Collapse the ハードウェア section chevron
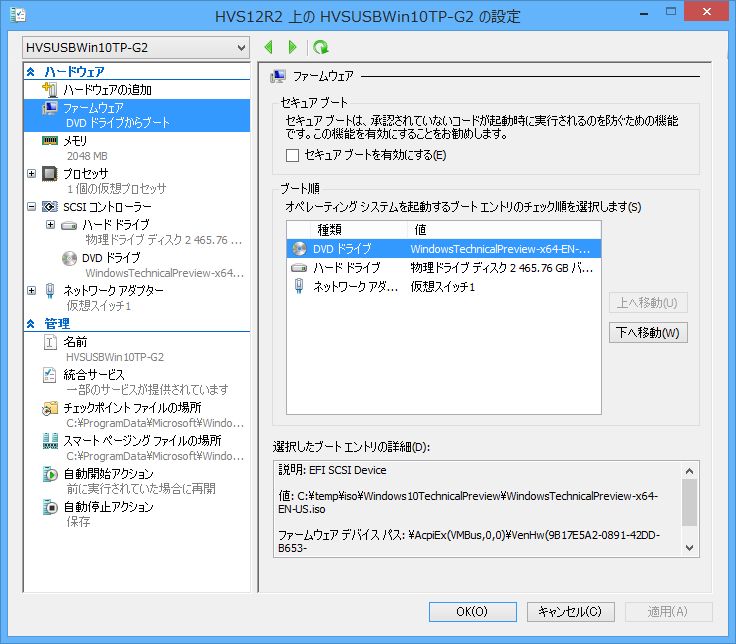Screen dimensions: 736x644 click(x=31, y=72)
